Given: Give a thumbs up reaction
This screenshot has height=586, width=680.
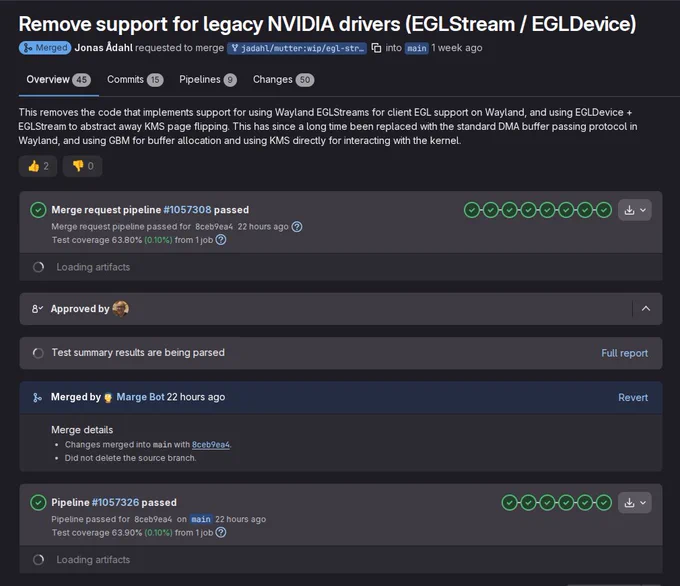Looking at the screenshot, I should click(38, 166).
